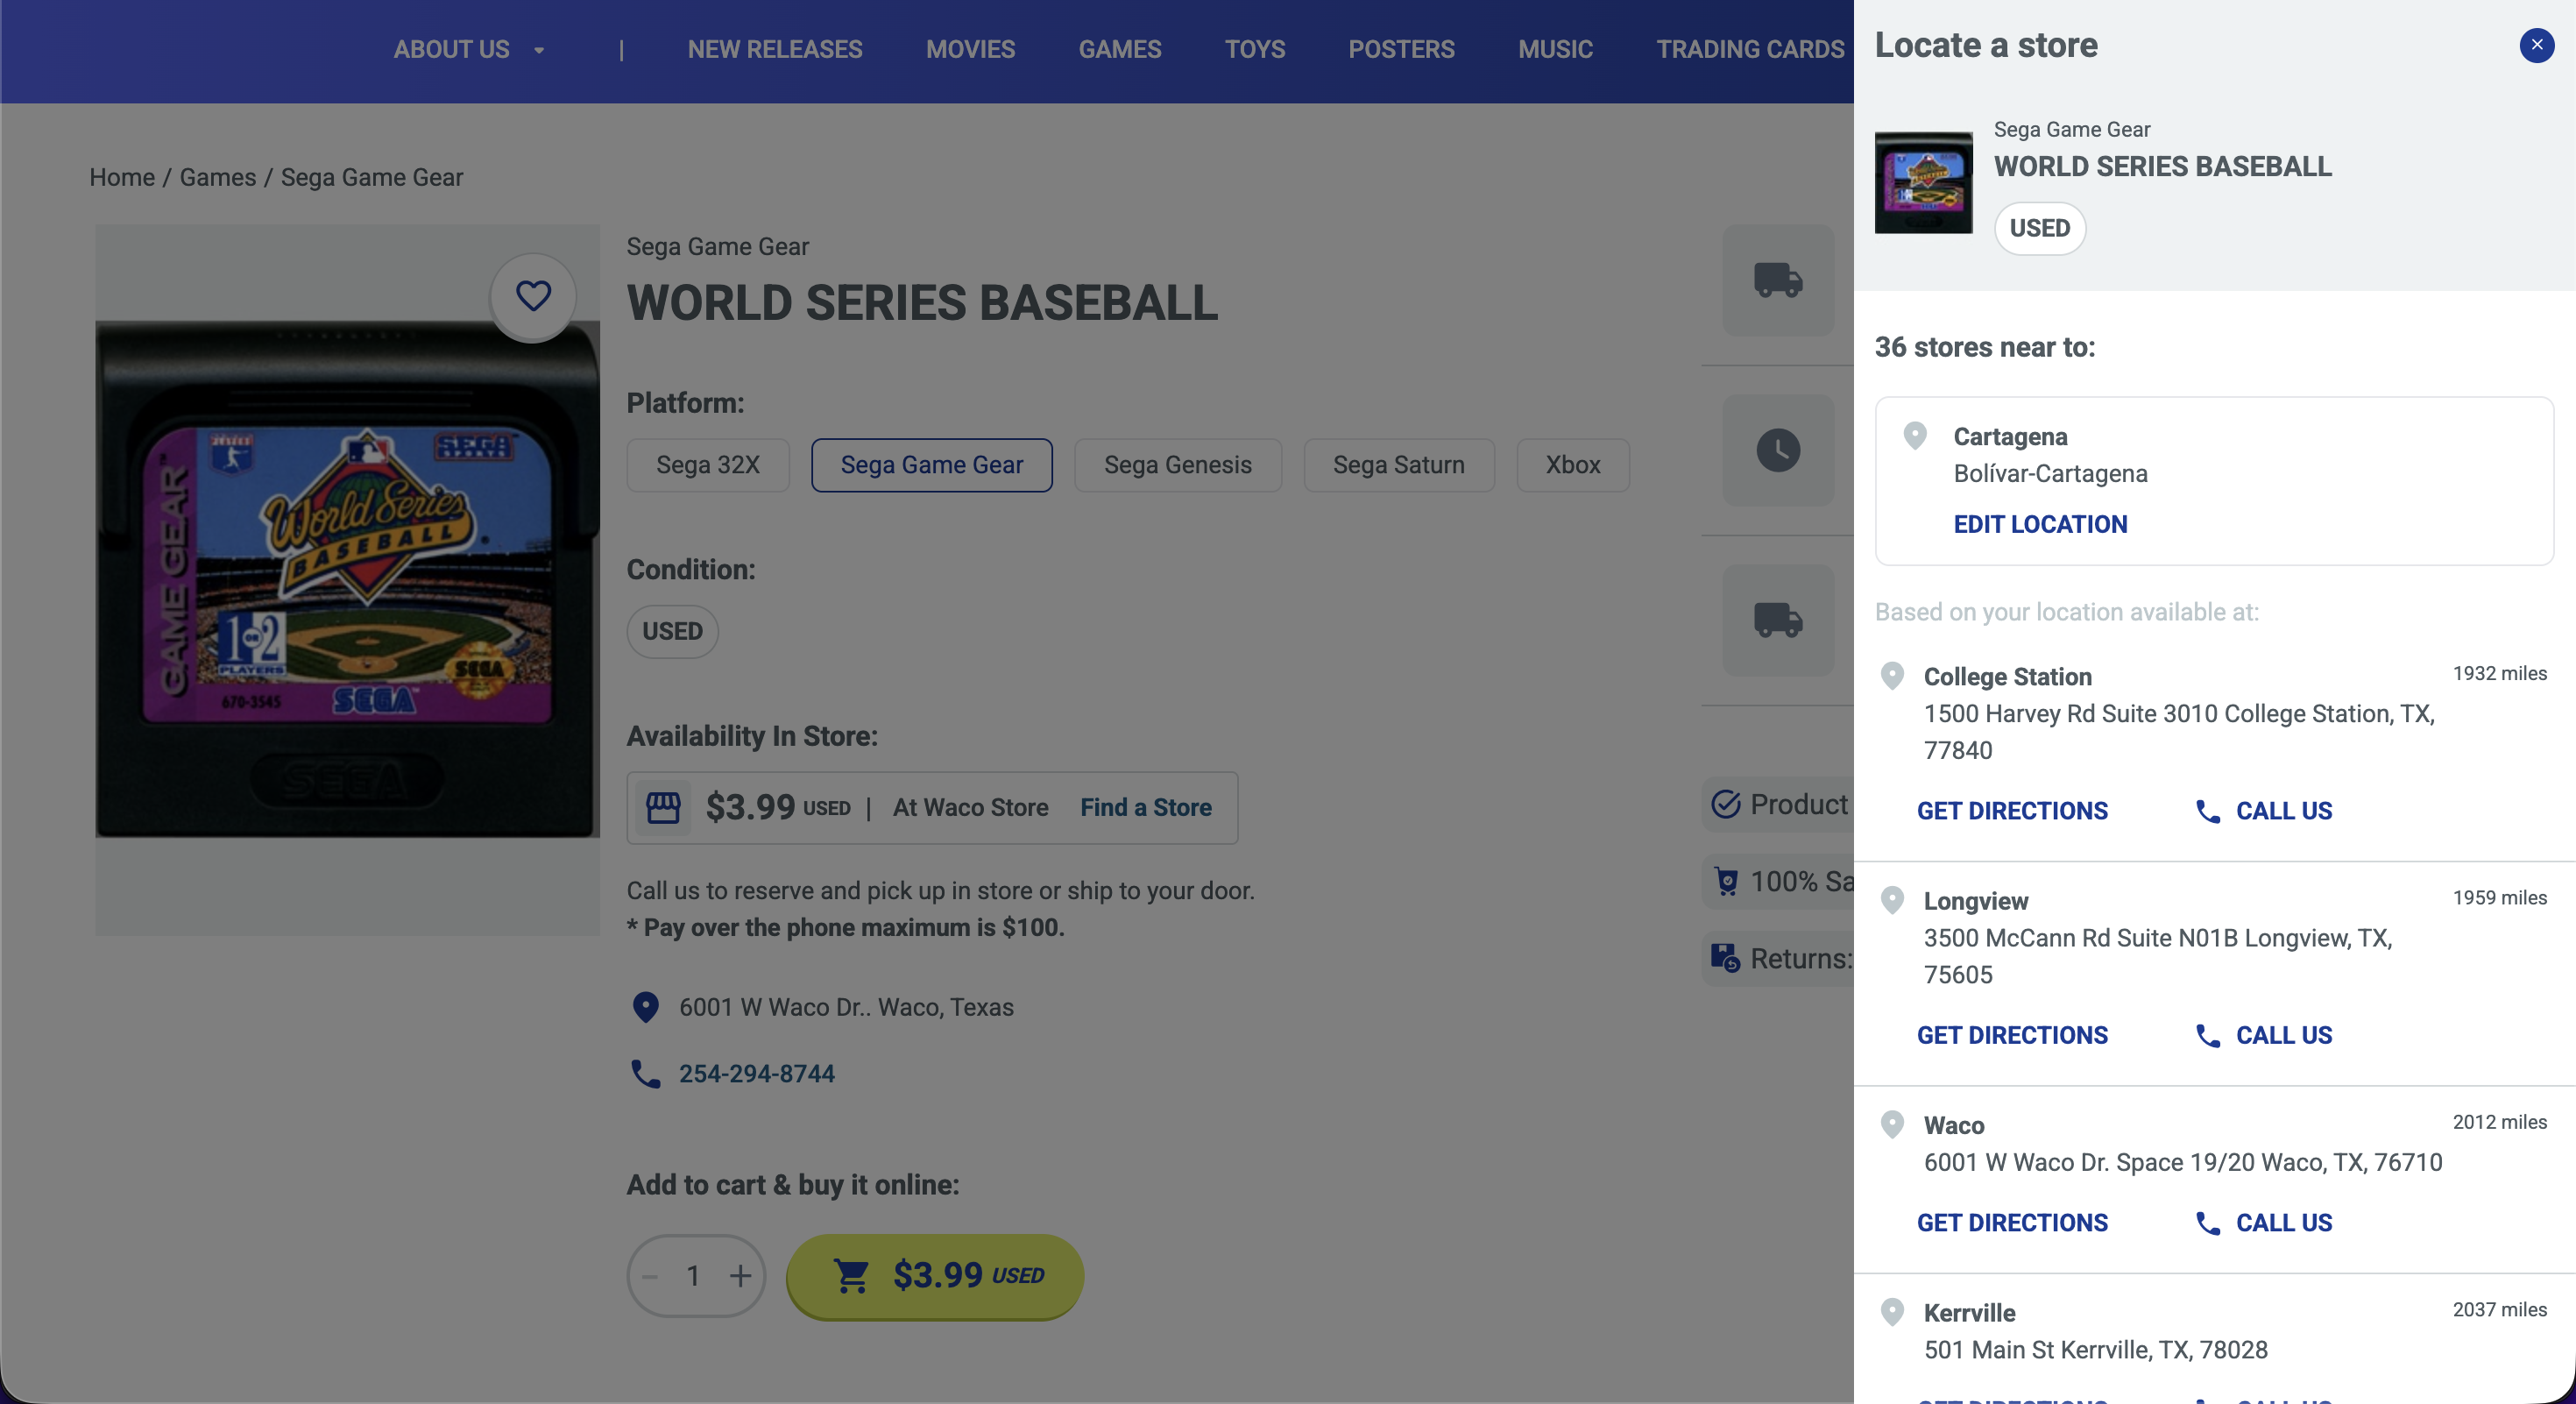Image resolution: width=2576 pixels, height=1404 pixels.
Task: Click the lower delivery truck icon
Action: coord(1778,620)
